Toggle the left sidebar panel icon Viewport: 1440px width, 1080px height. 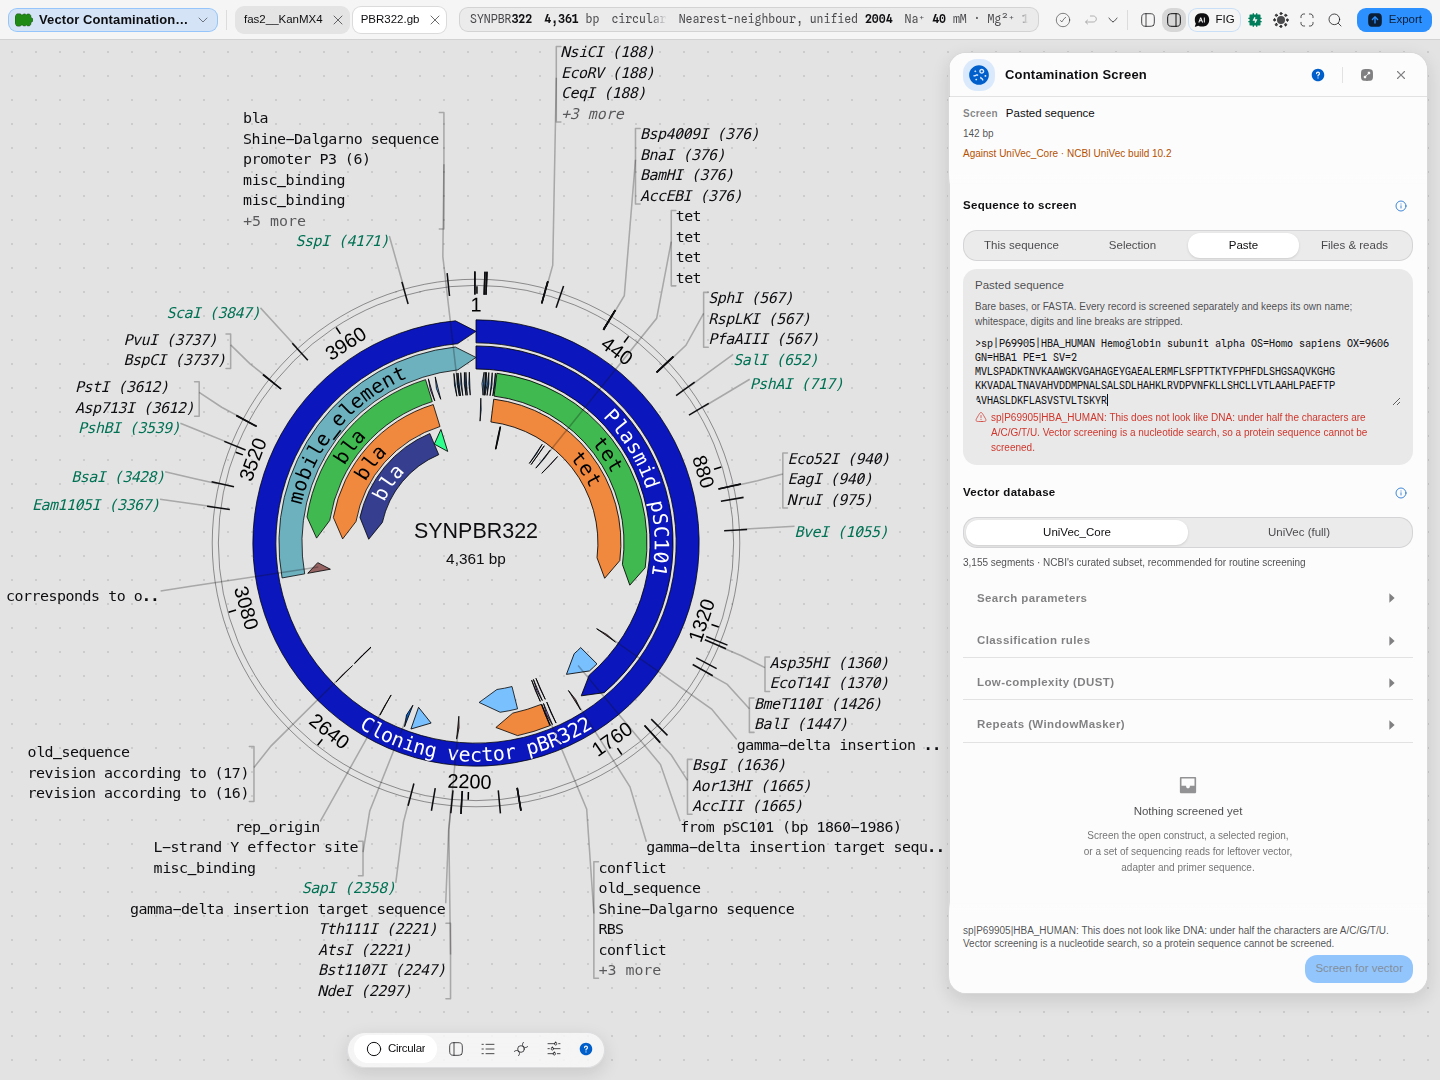(1148, 20)
